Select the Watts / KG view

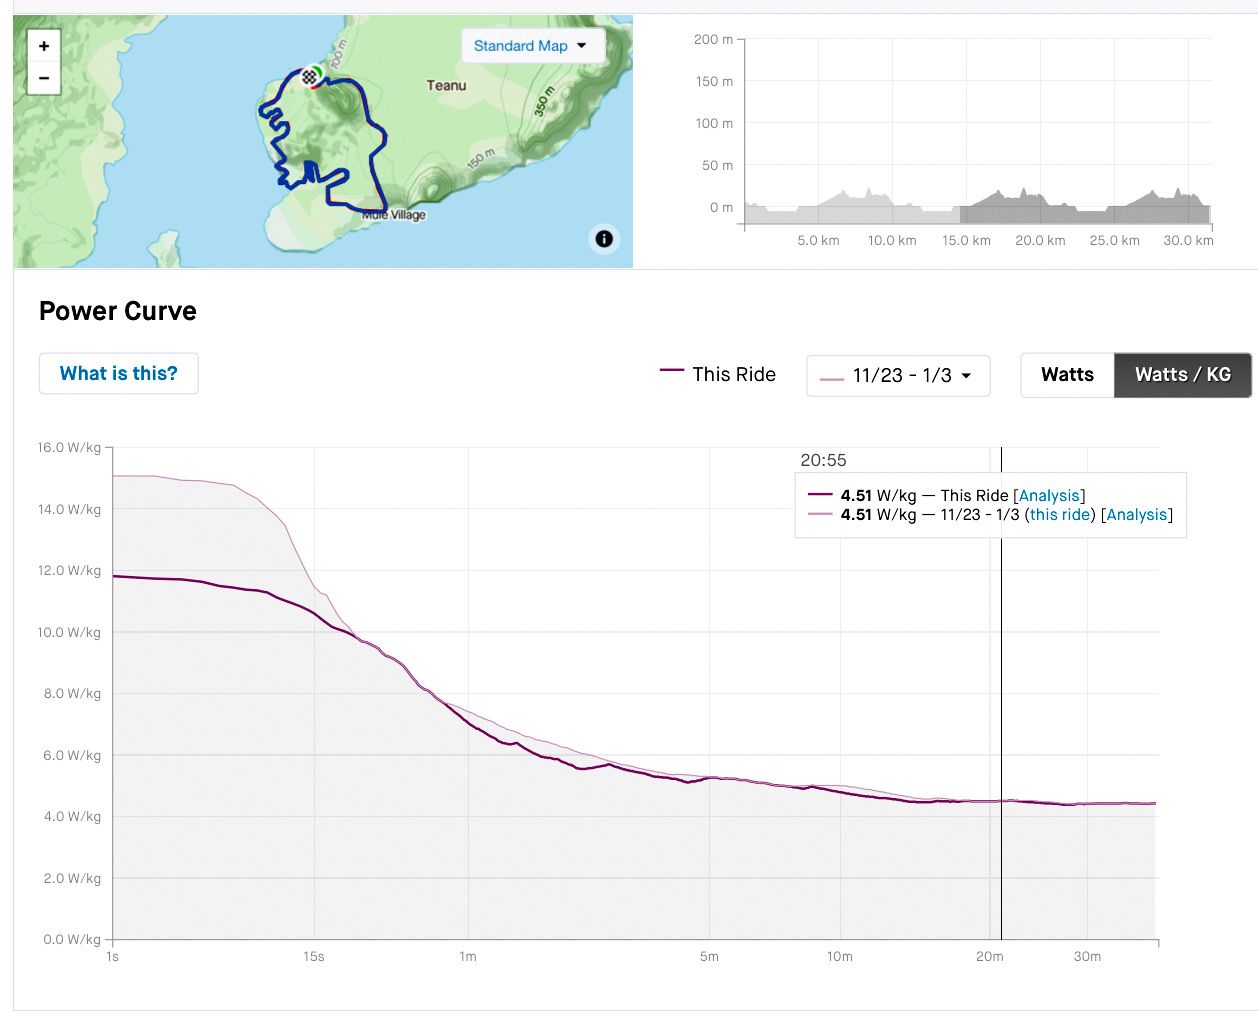click(x=1182, y=375)
